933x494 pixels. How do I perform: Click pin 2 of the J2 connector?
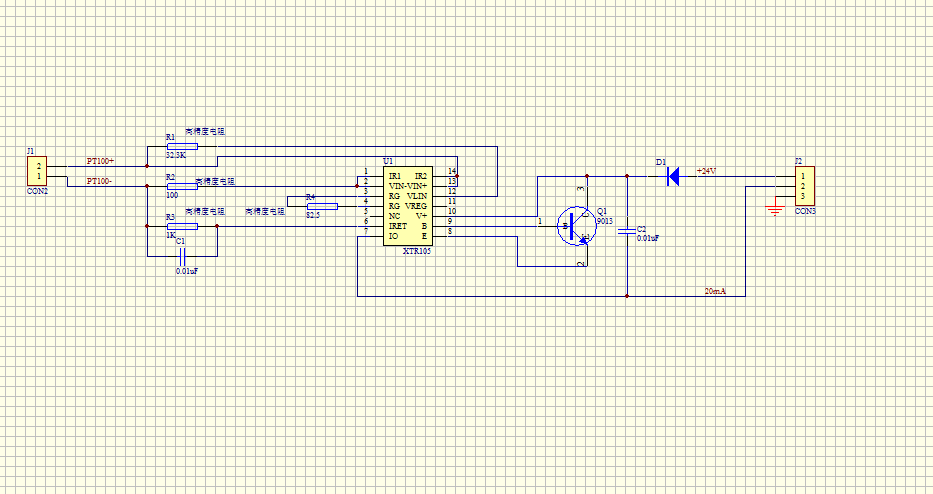pyautogui.click(x=802, y=186)
